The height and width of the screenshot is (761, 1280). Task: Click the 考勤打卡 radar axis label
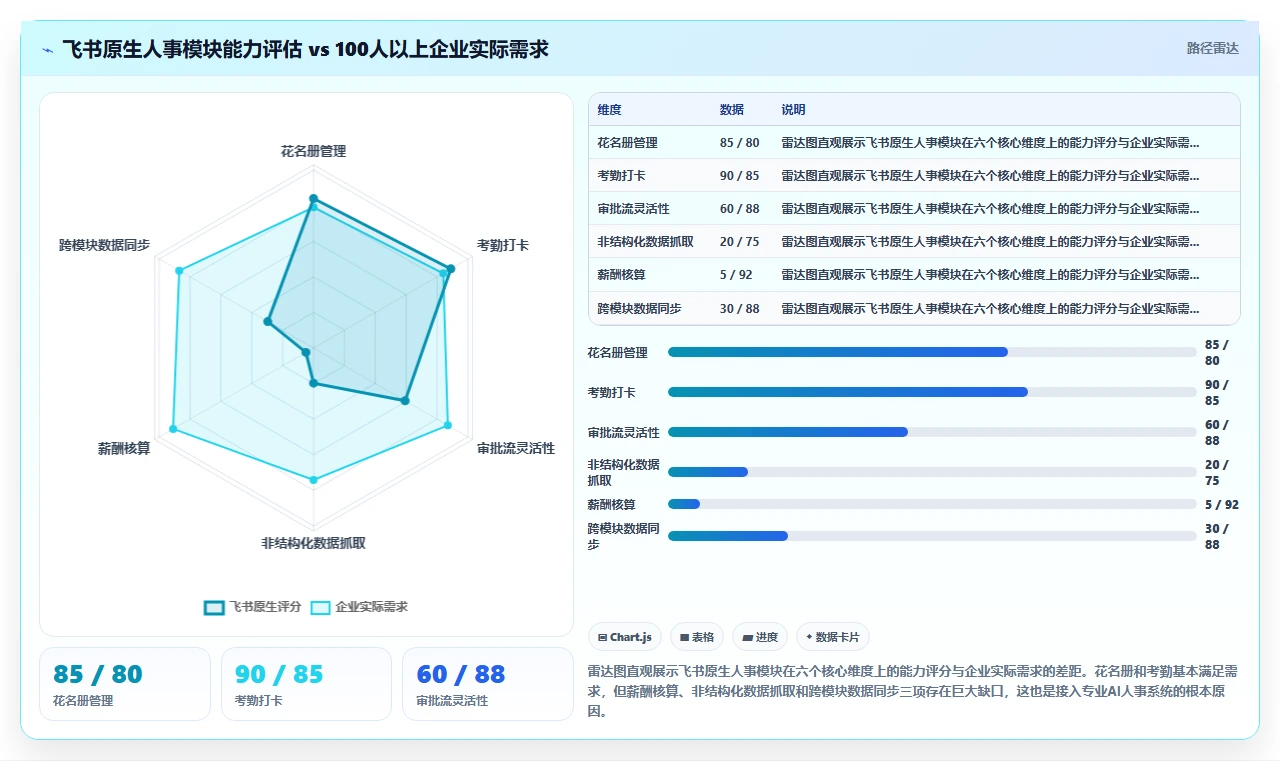tap(503, 244)
